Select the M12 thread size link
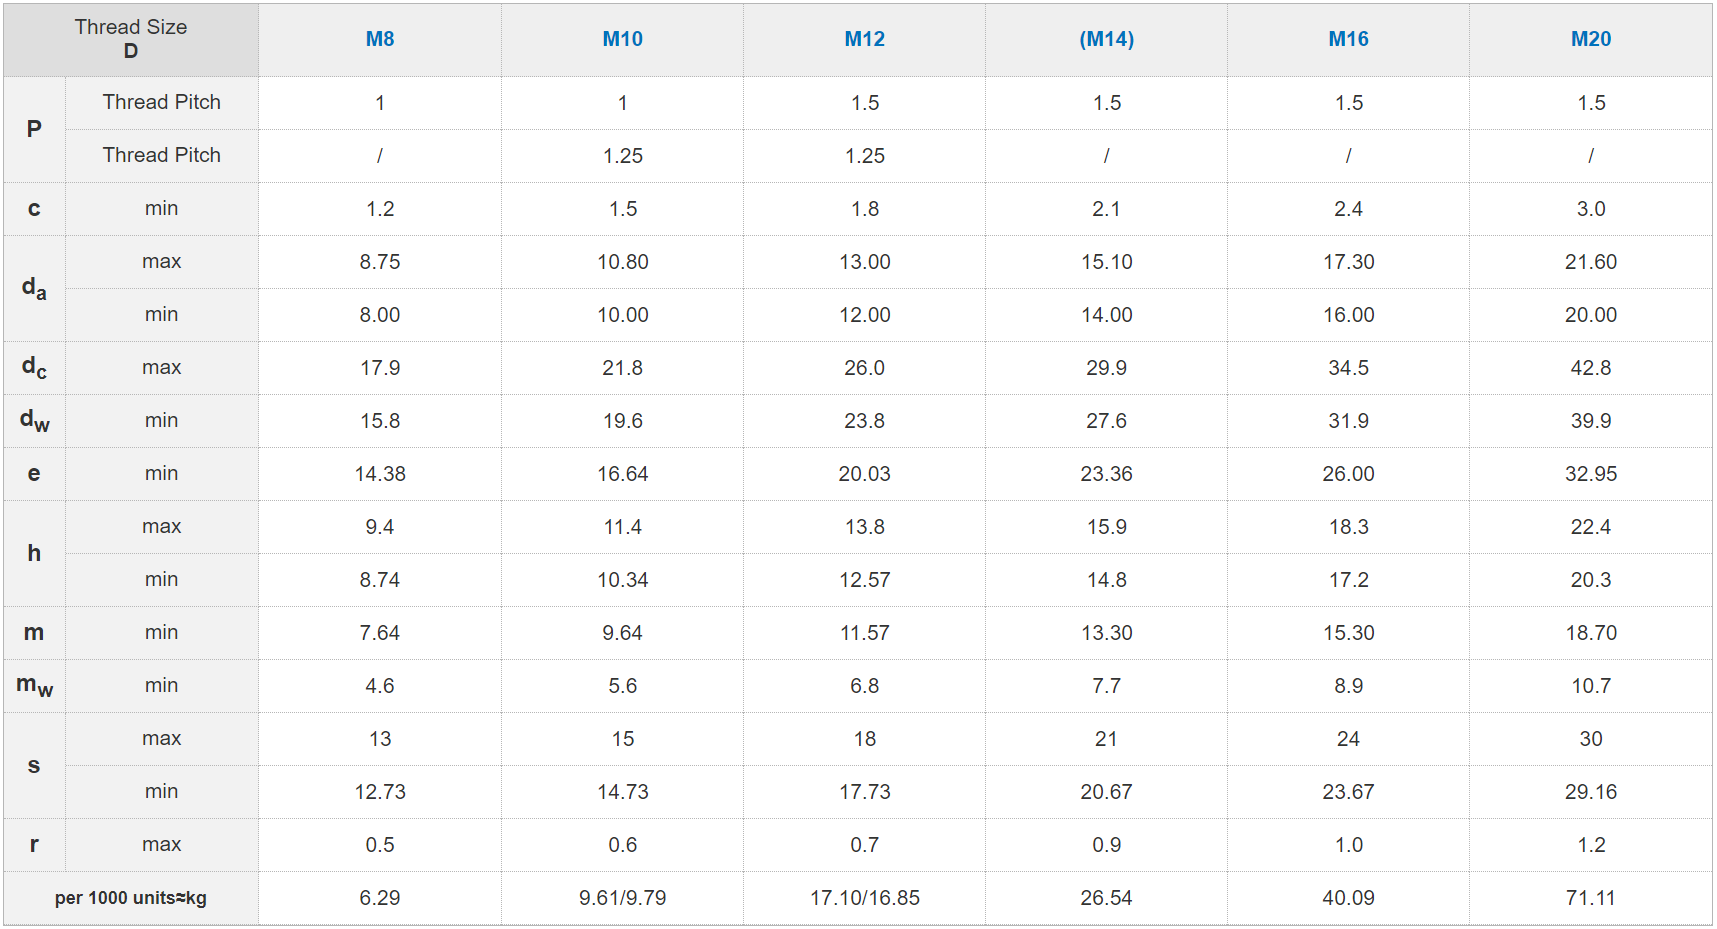 (864, 39)
